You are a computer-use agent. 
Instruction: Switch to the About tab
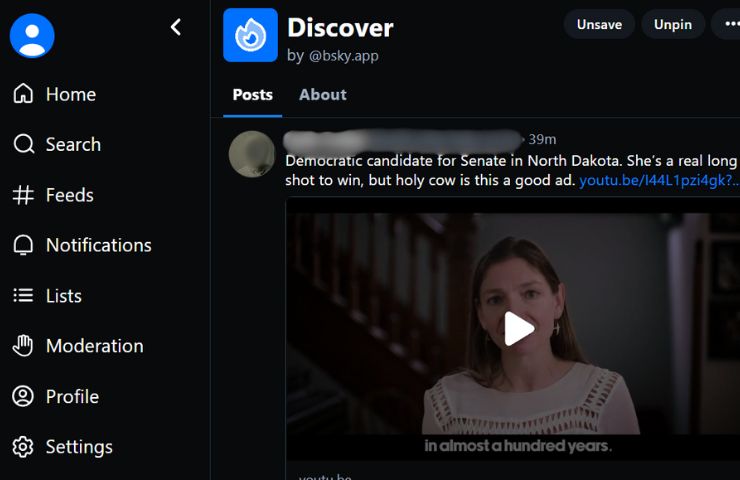tap(322, 95)
